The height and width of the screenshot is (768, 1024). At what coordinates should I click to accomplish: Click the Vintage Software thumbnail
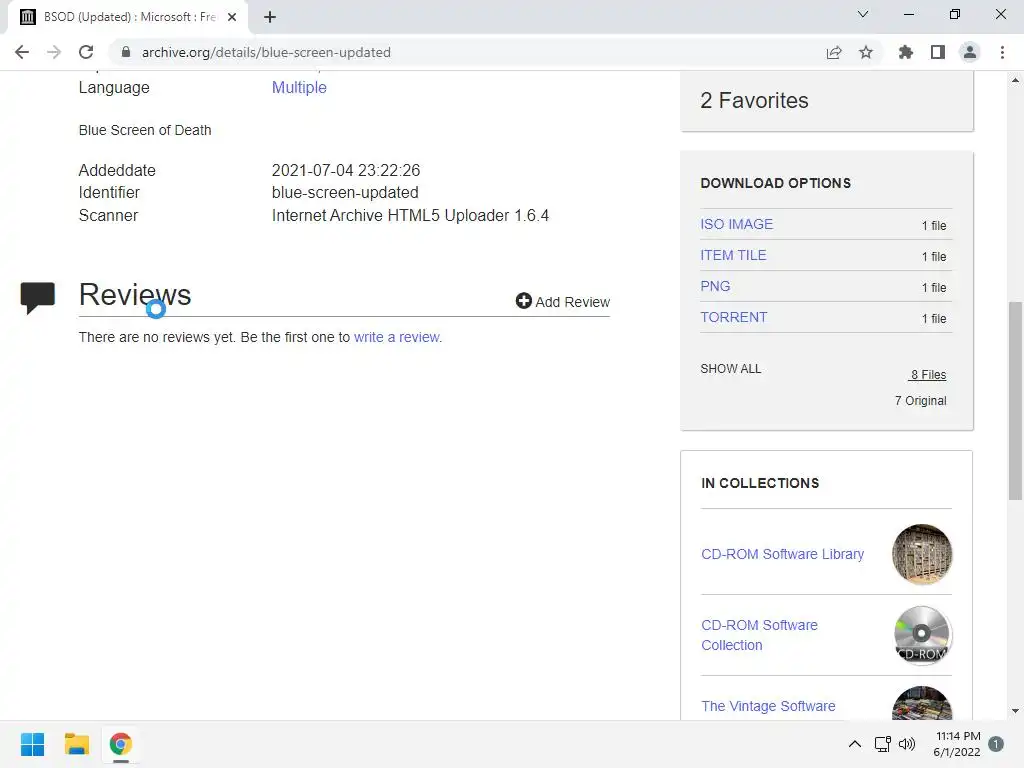click(921, 703)
